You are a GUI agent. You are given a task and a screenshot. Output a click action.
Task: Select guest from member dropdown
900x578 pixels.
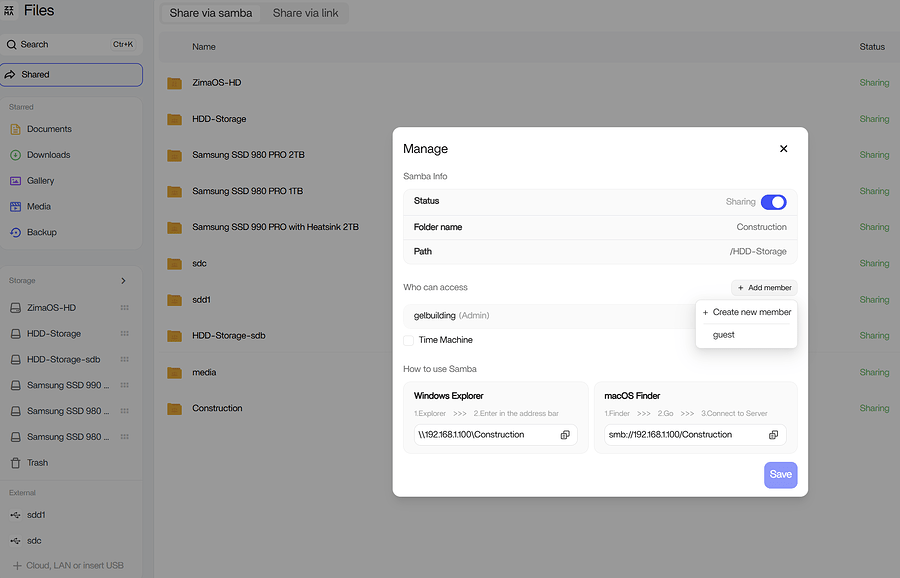point(723,335)
